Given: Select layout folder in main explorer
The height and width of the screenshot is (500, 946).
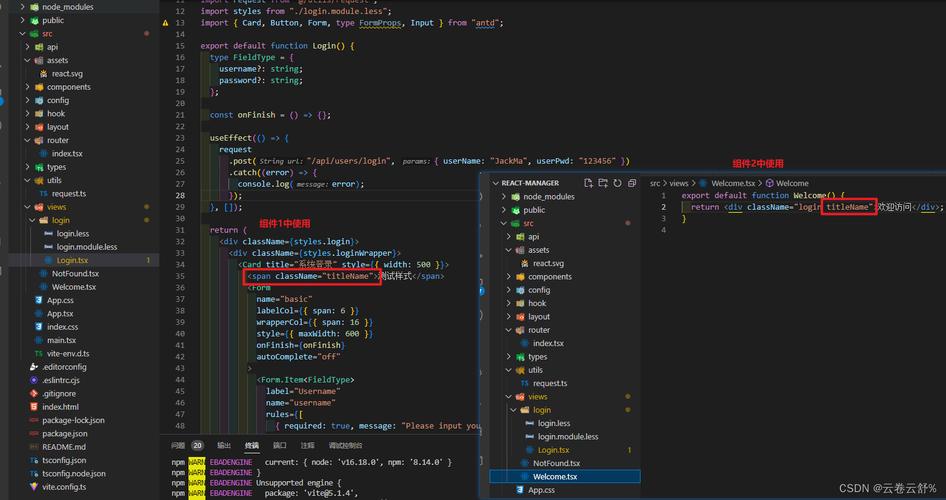Looking at the screenshot, I should (58, 127).
